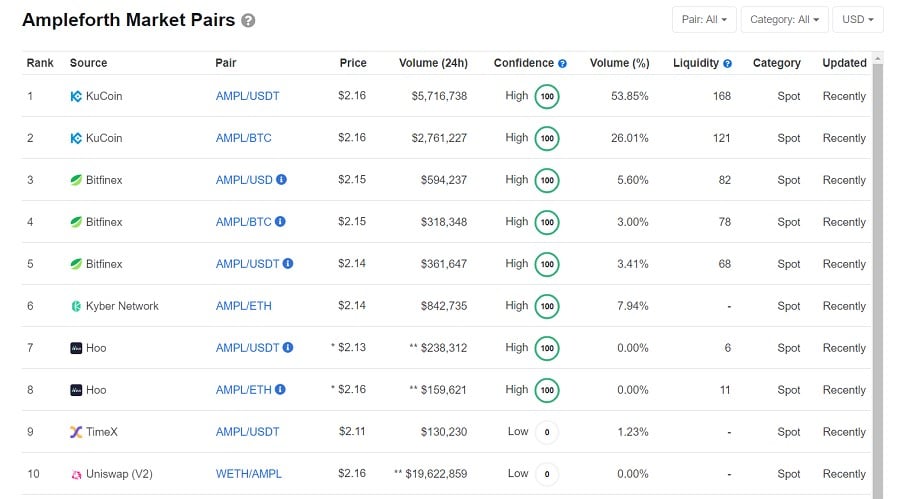Open KuCoin AMPL/USDT pair link
The height and width of the screenshot is (499, 900).
247,96
